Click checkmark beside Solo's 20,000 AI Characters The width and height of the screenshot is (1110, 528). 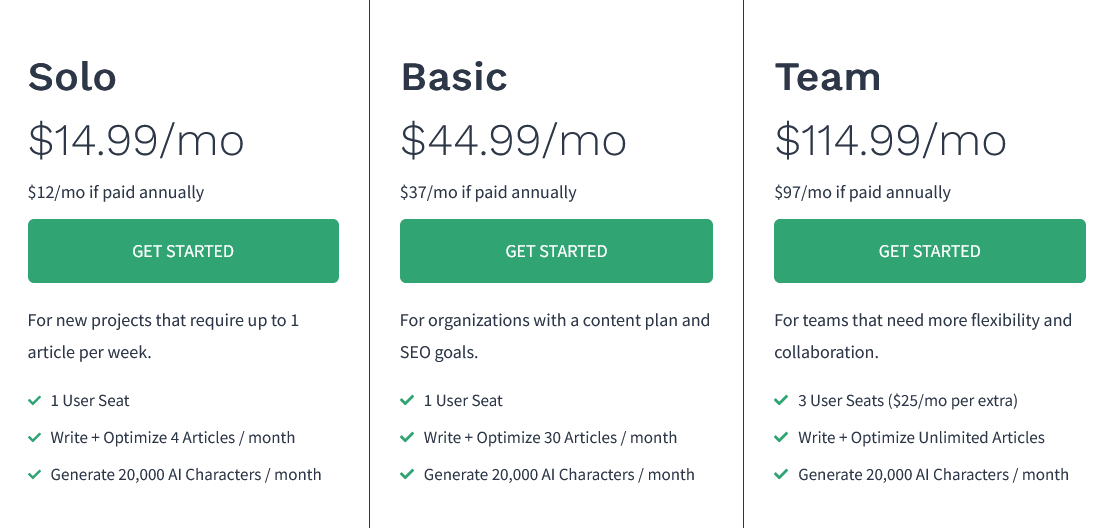(x=35, y=475)
